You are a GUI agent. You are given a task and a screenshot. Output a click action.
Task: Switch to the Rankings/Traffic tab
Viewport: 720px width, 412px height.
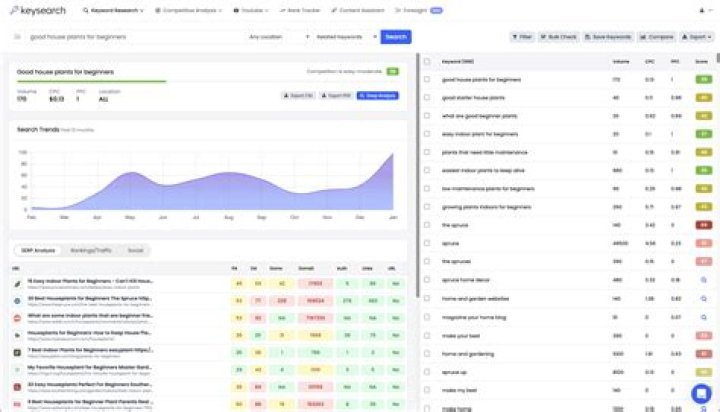91,250
